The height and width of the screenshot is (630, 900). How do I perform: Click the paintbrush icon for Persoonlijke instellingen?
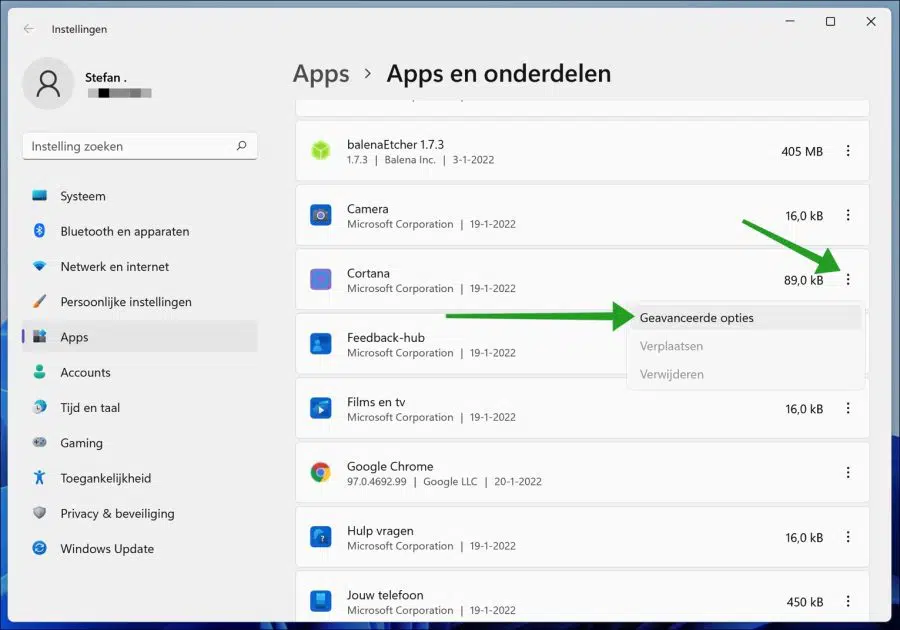click(40, 301)
